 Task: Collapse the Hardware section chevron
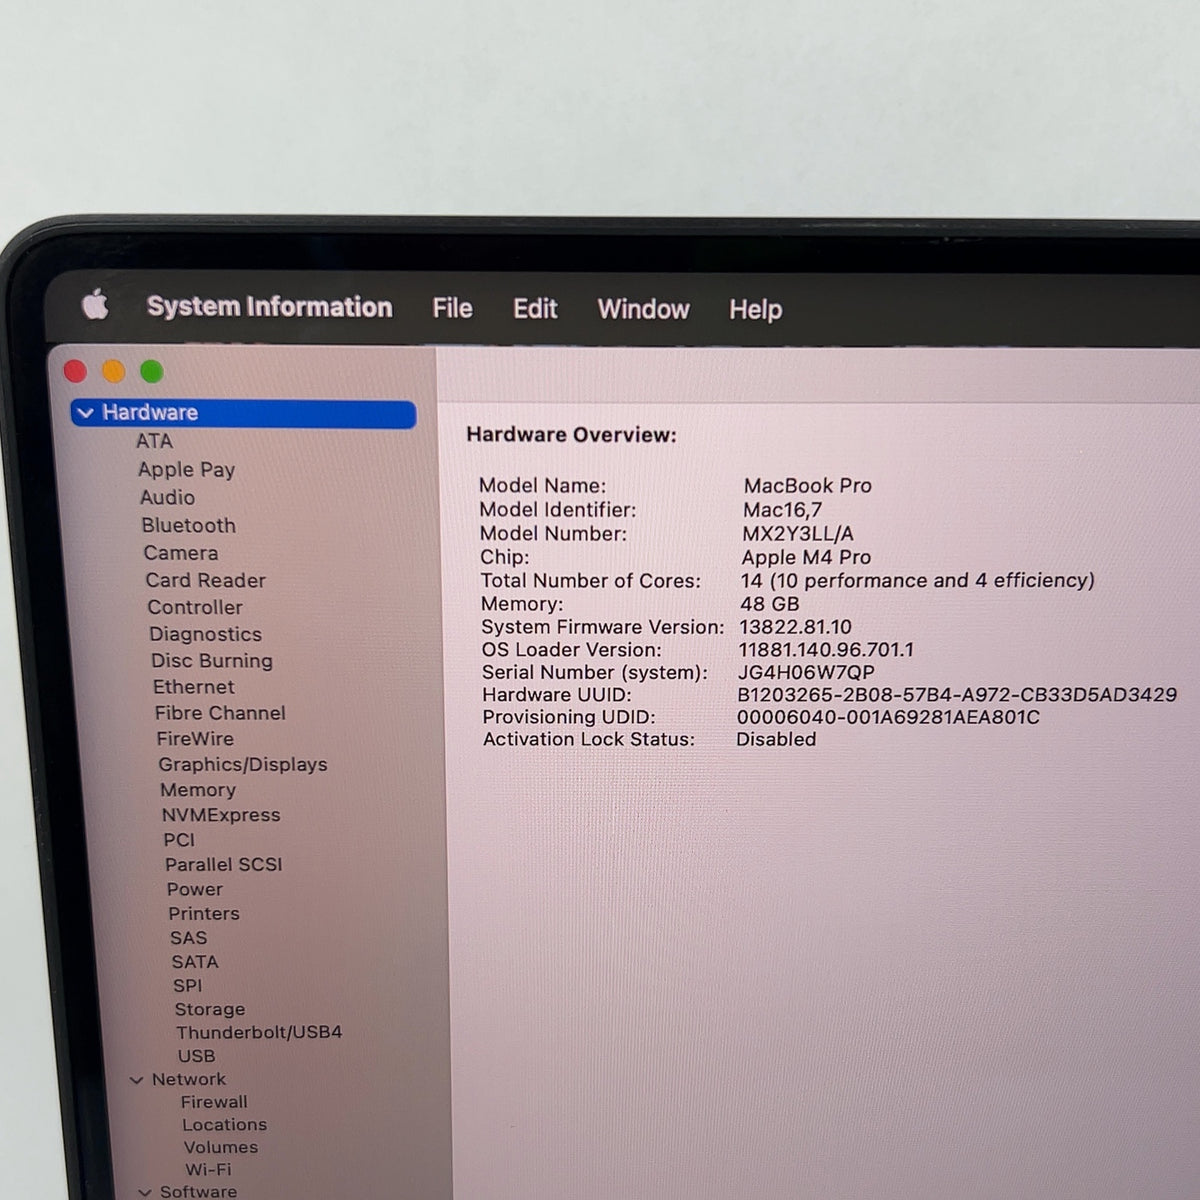(86, 413)
